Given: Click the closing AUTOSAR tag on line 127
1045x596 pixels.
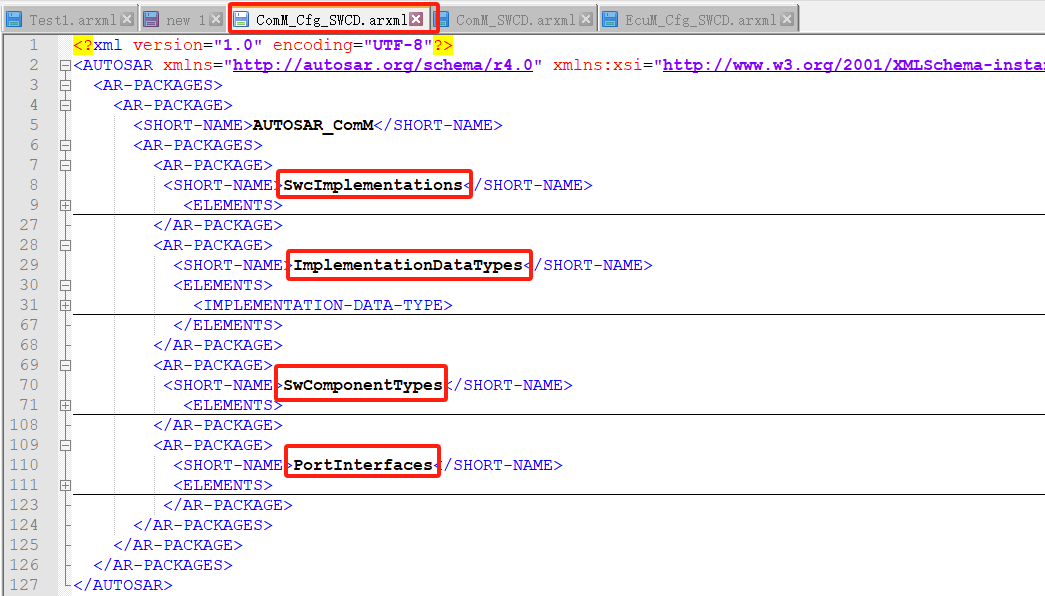Looking at the screenshot, I should (x=123, y=585).
